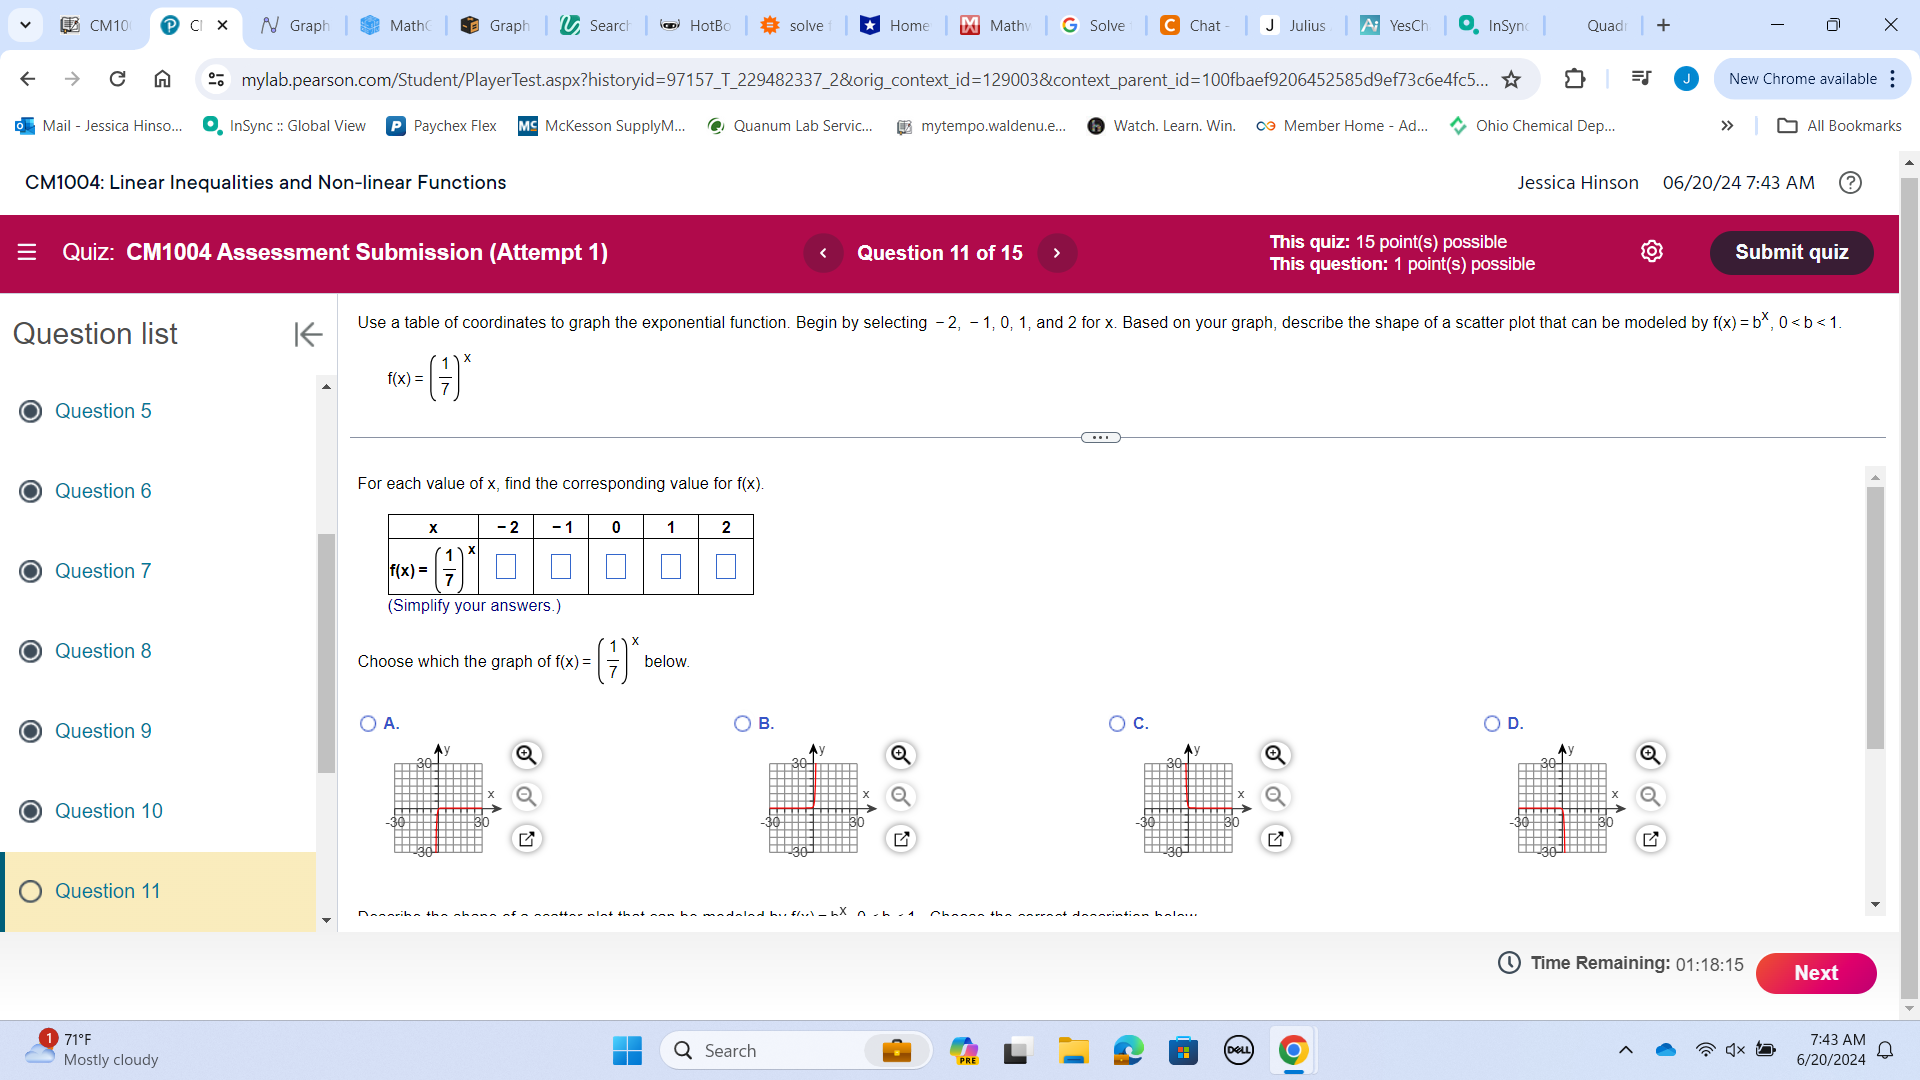
Task: Click the Submit quiz button
Action: (x=1791, y=252)
